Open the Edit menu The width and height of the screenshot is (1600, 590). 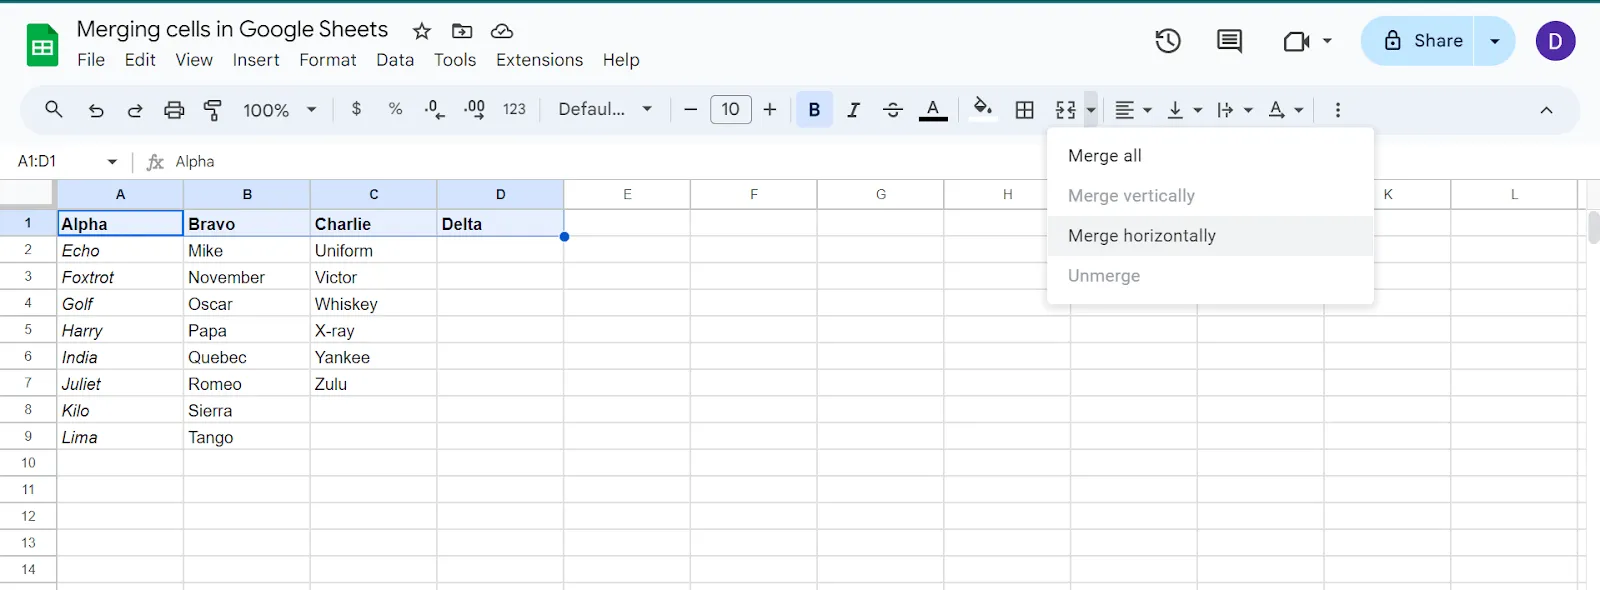click(140, 60)
